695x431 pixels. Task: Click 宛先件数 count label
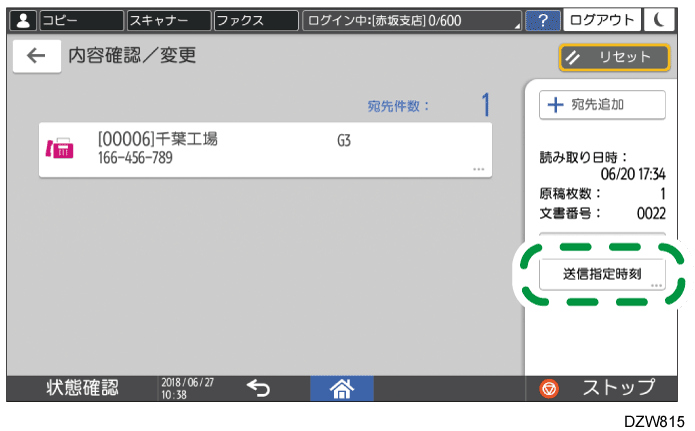coord(398,106)
